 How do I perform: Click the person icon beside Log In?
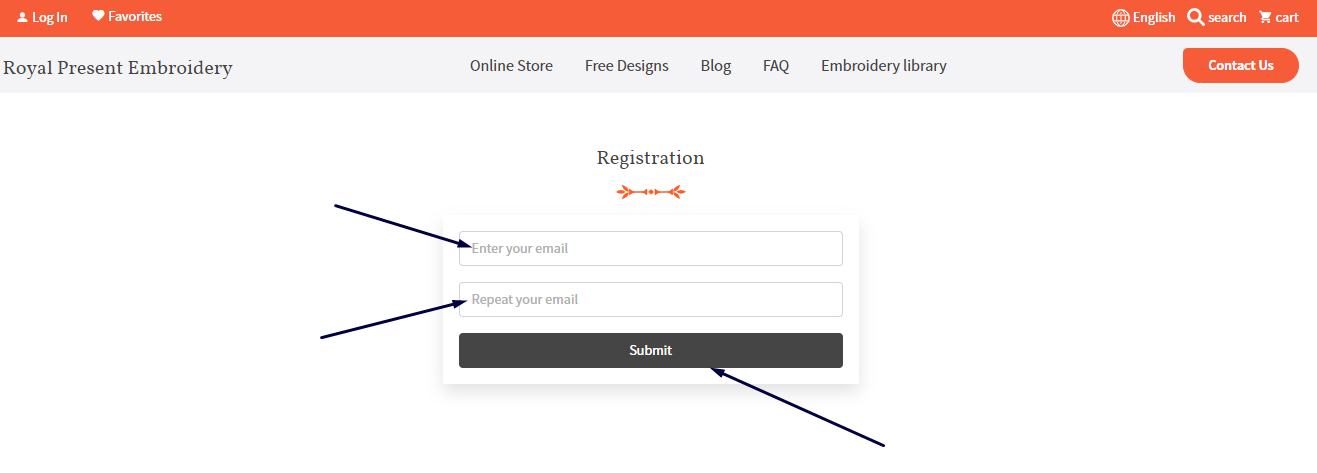click(x=22, y=17)
